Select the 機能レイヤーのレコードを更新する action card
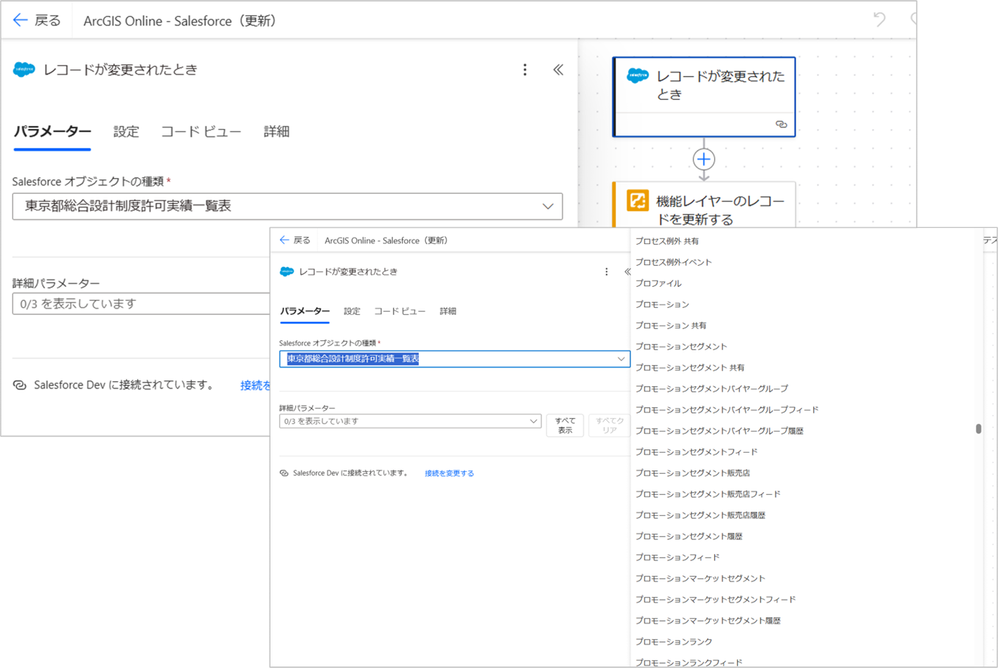The width and height of the screenshot is (998, 668). (x=704, y=205)
